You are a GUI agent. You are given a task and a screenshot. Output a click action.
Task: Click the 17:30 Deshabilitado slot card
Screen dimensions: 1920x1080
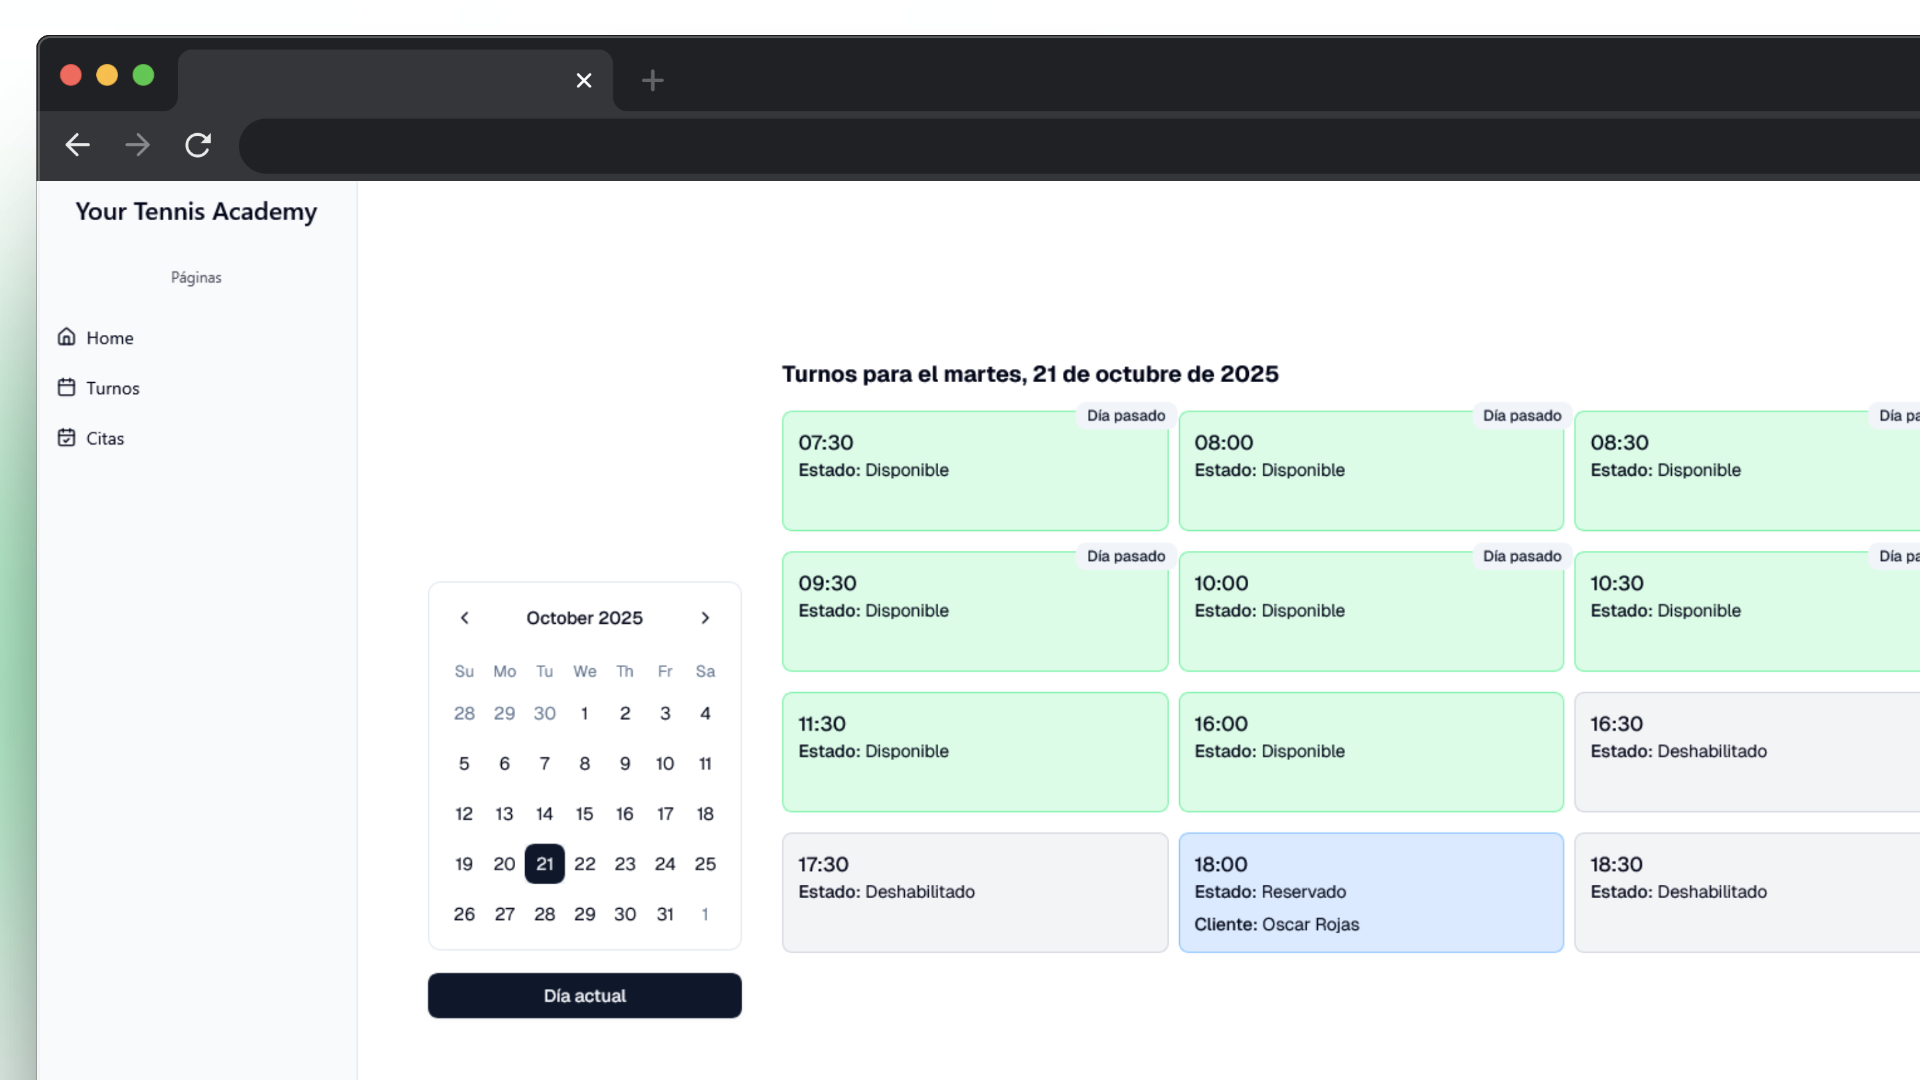pos(974,892)
